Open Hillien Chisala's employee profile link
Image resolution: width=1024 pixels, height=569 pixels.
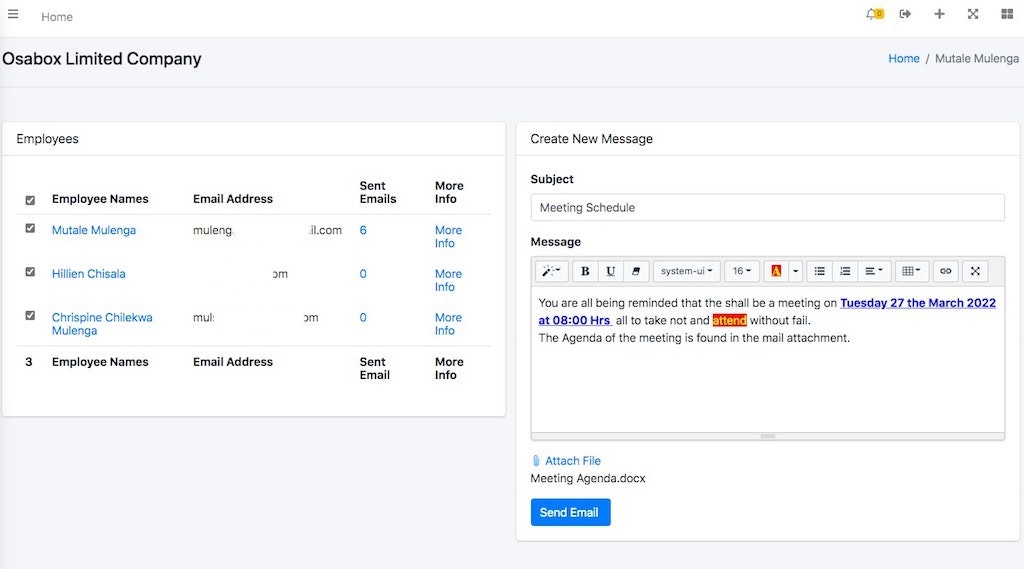(89, 274)
